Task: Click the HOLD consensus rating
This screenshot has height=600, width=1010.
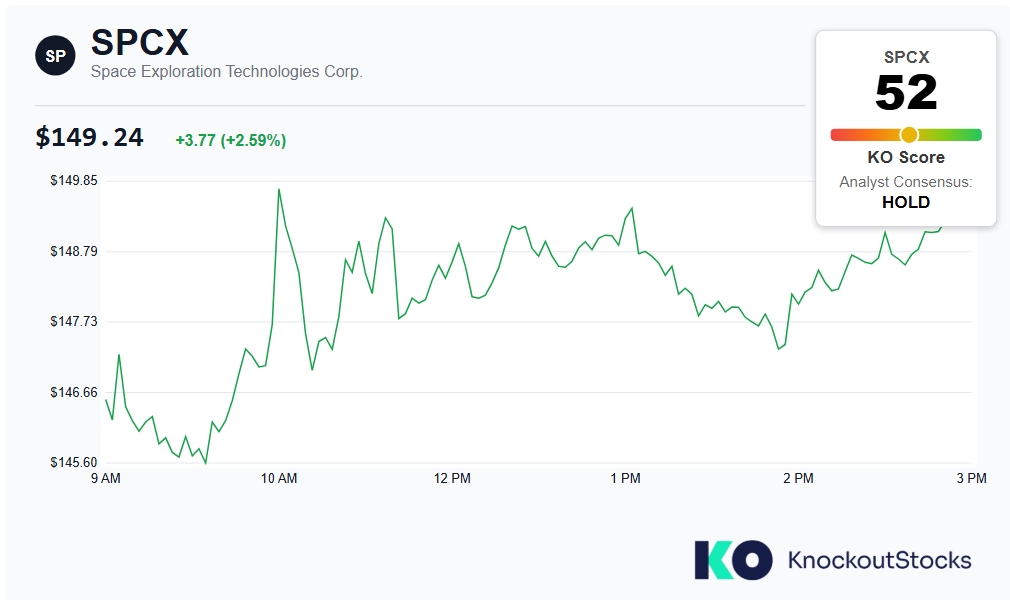Action: tap(906, 202)
